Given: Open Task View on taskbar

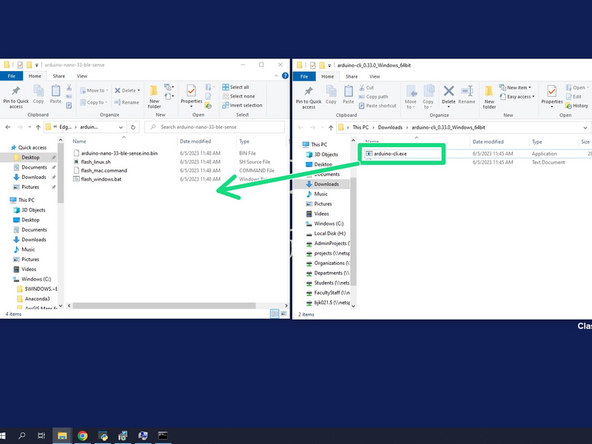Looking at the screenshot, I should click(42, 436).
